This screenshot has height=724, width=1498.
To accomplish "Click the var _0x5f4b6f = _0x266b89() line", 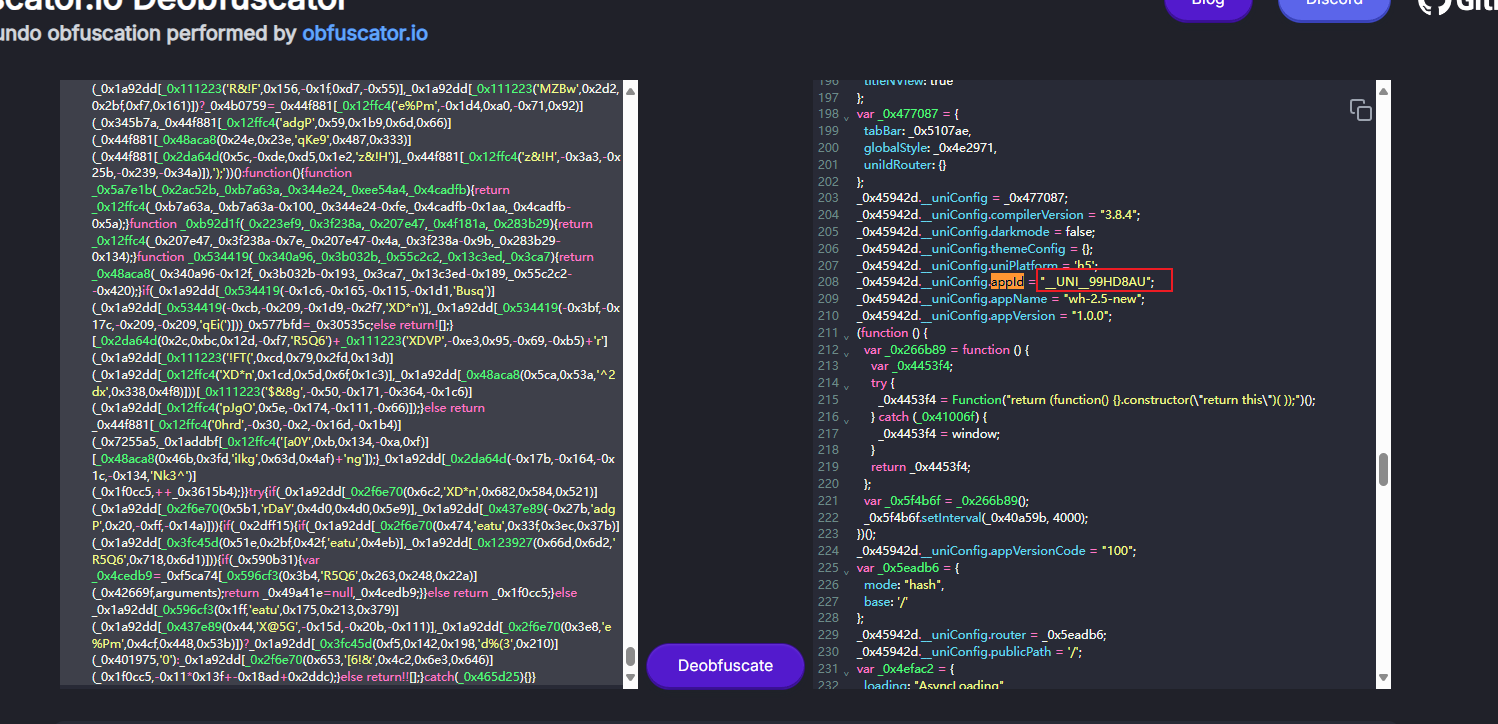I will (946, 501).
